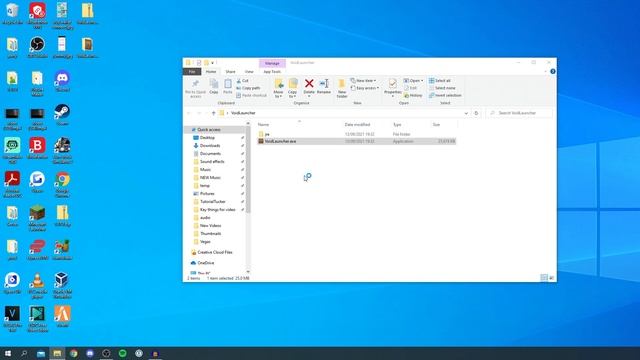Open the File ribbon tab

pos(192,71)
